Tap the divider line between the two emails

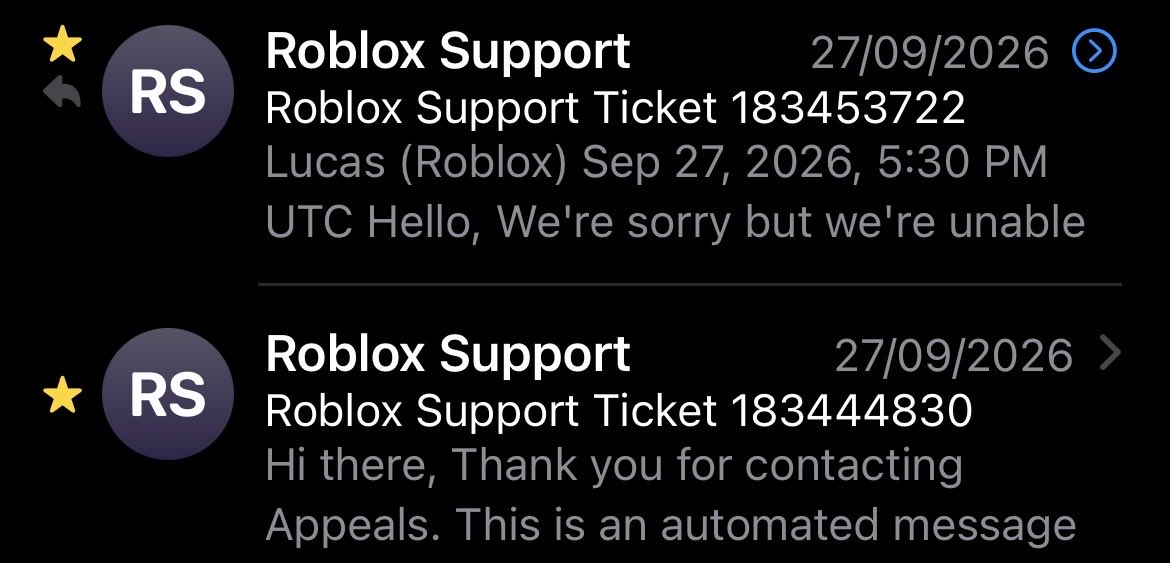[689, 284]
